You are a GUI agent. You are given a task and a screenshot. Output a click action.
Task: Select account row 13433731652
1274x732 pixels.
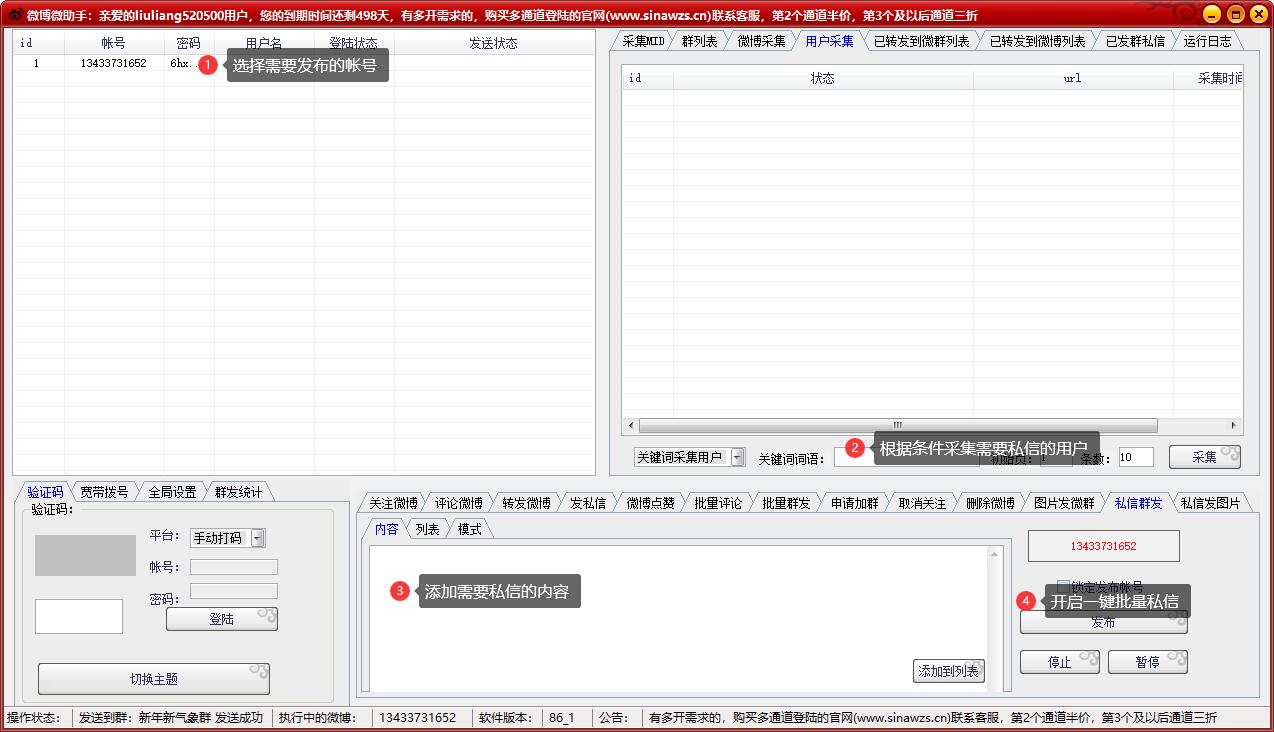click(x=304, y=63)
